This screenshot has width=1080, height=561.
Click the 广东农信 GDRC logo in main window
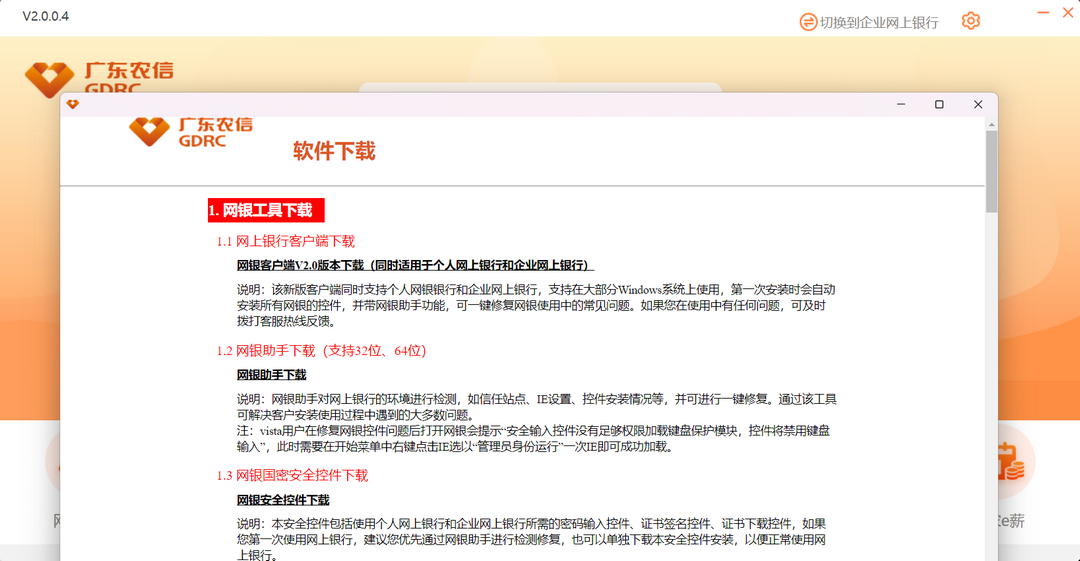(x=98, y=78)
